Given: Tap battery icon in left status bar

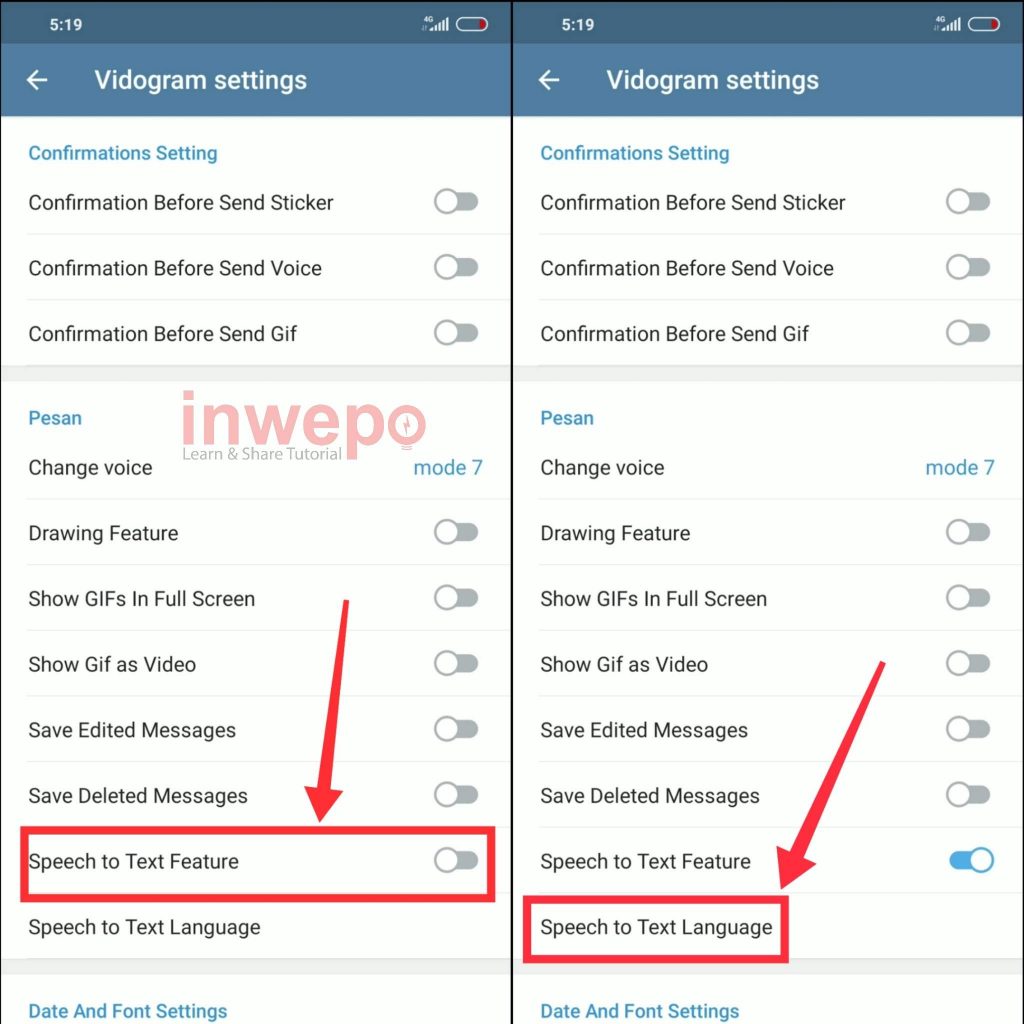Looking at the screenshot, I should (x=472, y=25).
